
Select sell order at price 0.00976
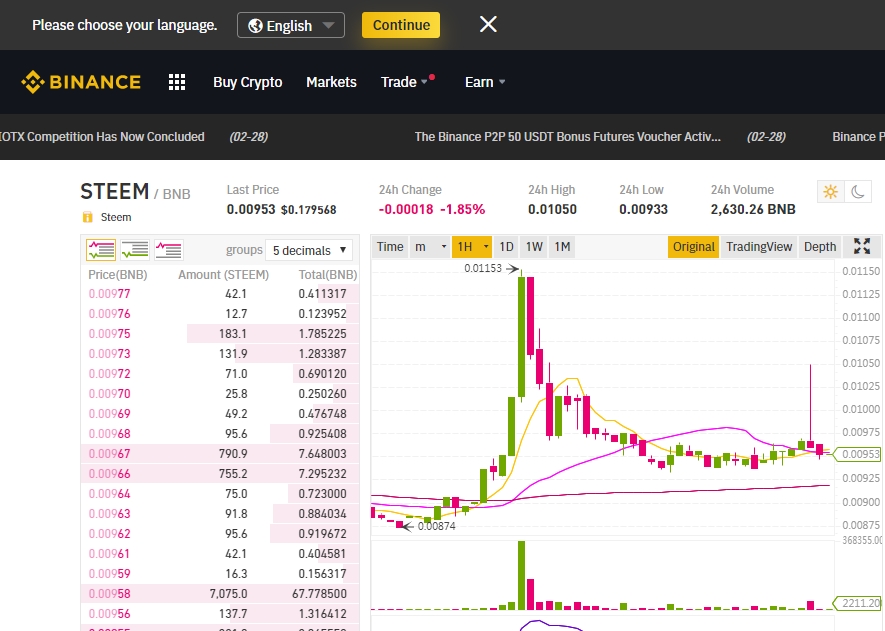220,314
